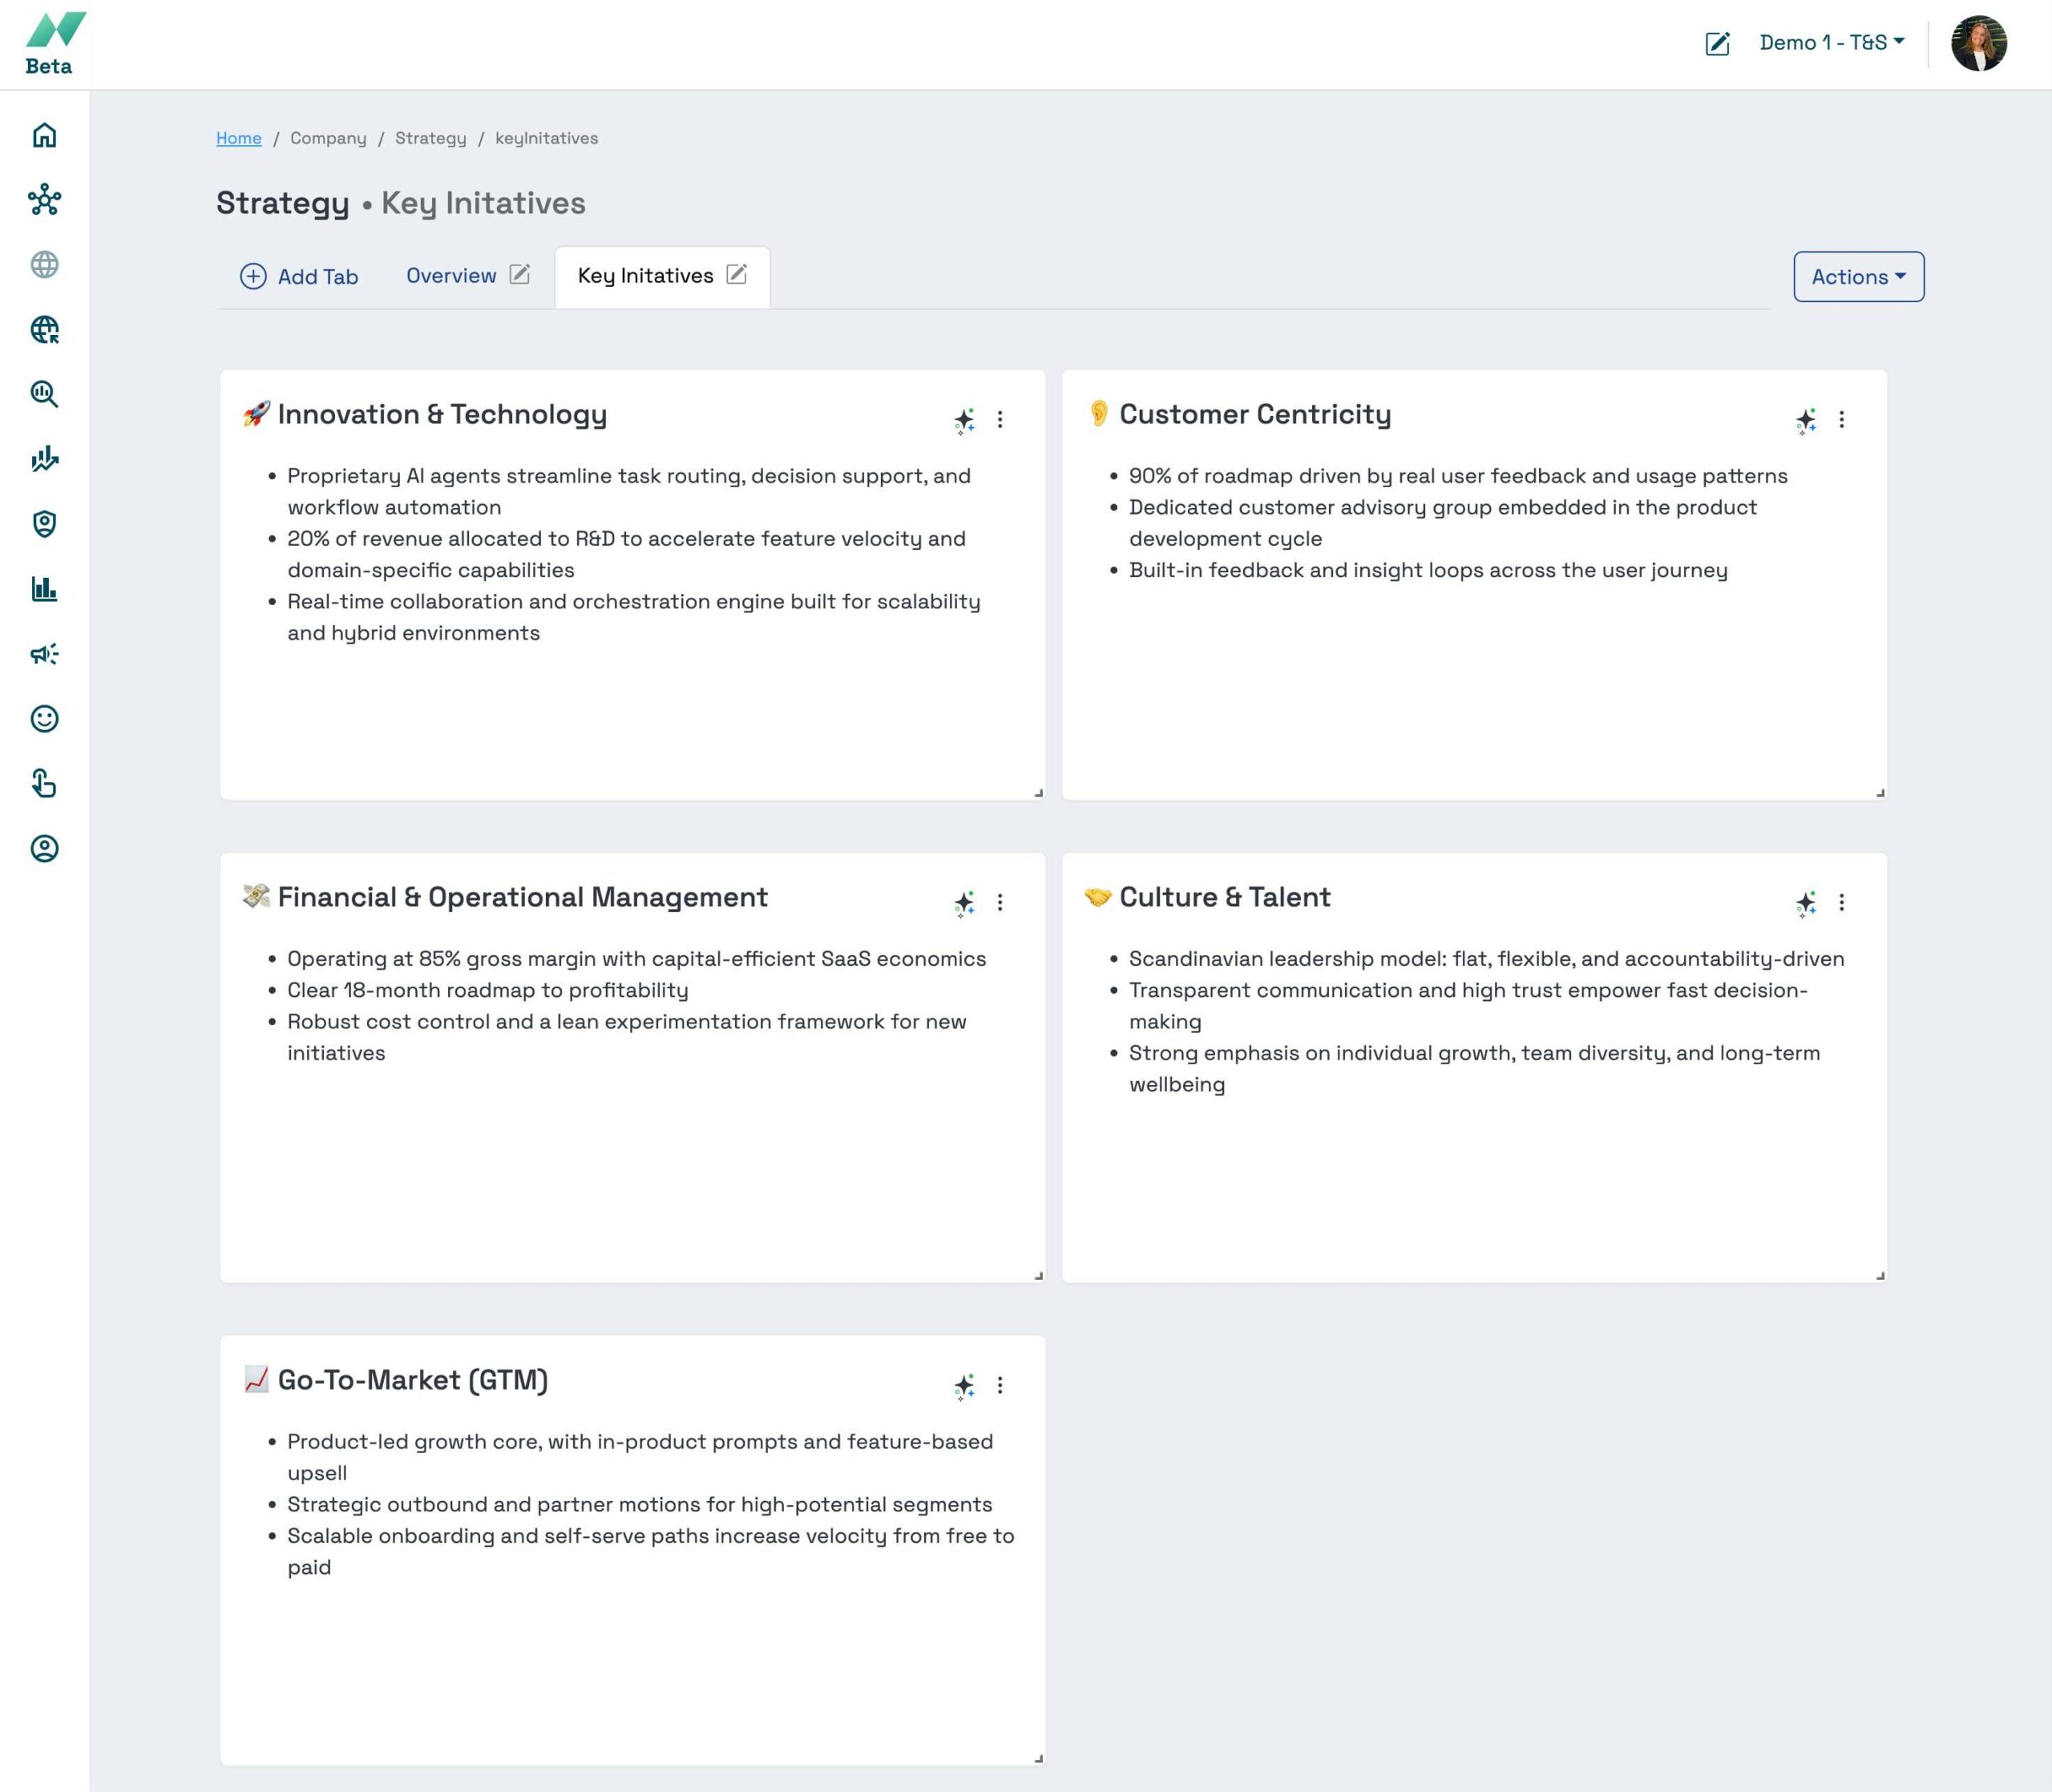The height and width of the screenshot is (1792, 2052).
Task: Click the bar chart sidebar icon
Action: tap(44, 589)
